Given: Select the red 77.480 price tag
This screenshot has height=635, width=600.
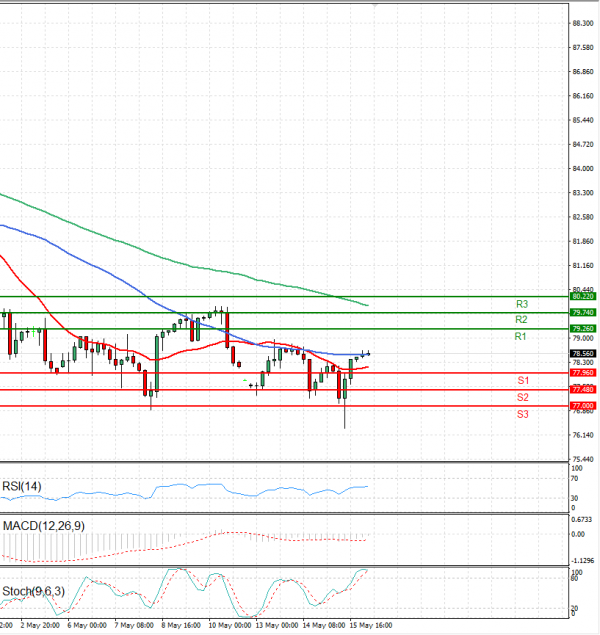Looking at the screenshot, I should click(583, 389).
